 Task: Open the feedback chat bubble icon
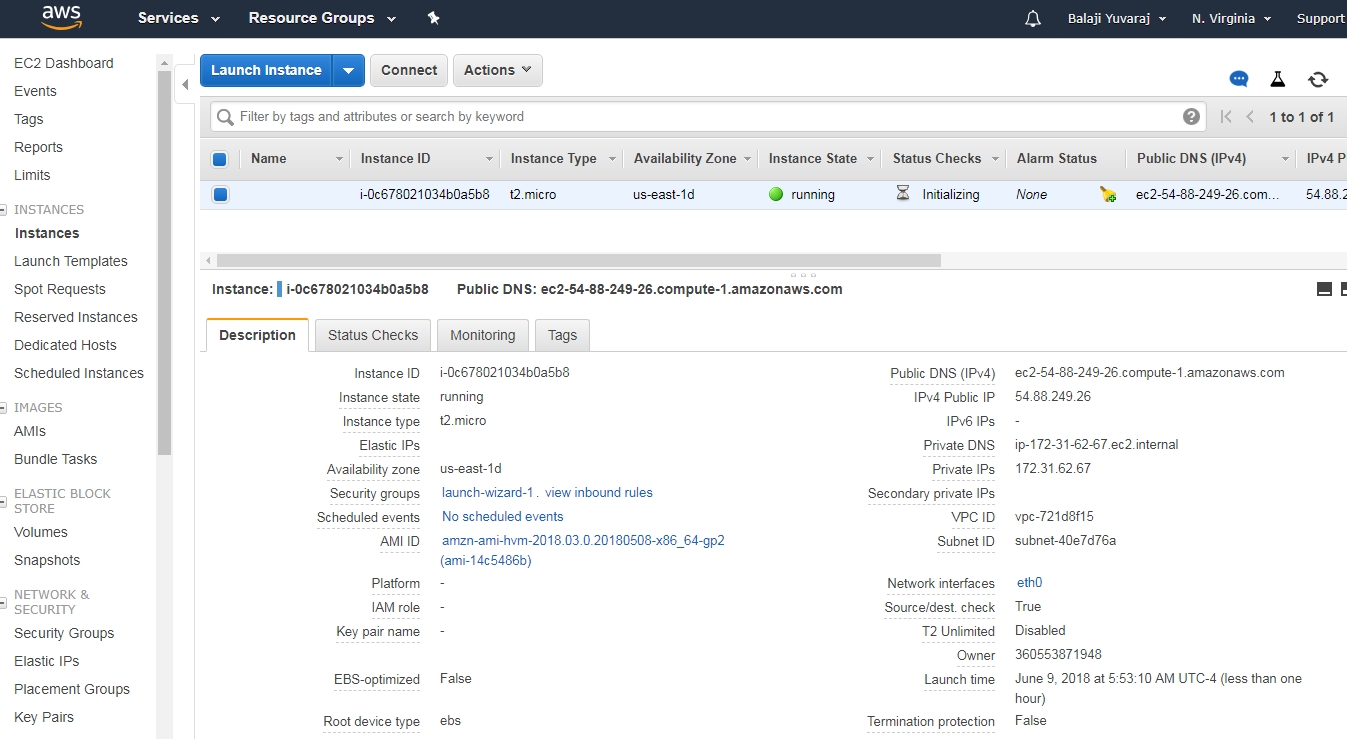[1239, 79]
